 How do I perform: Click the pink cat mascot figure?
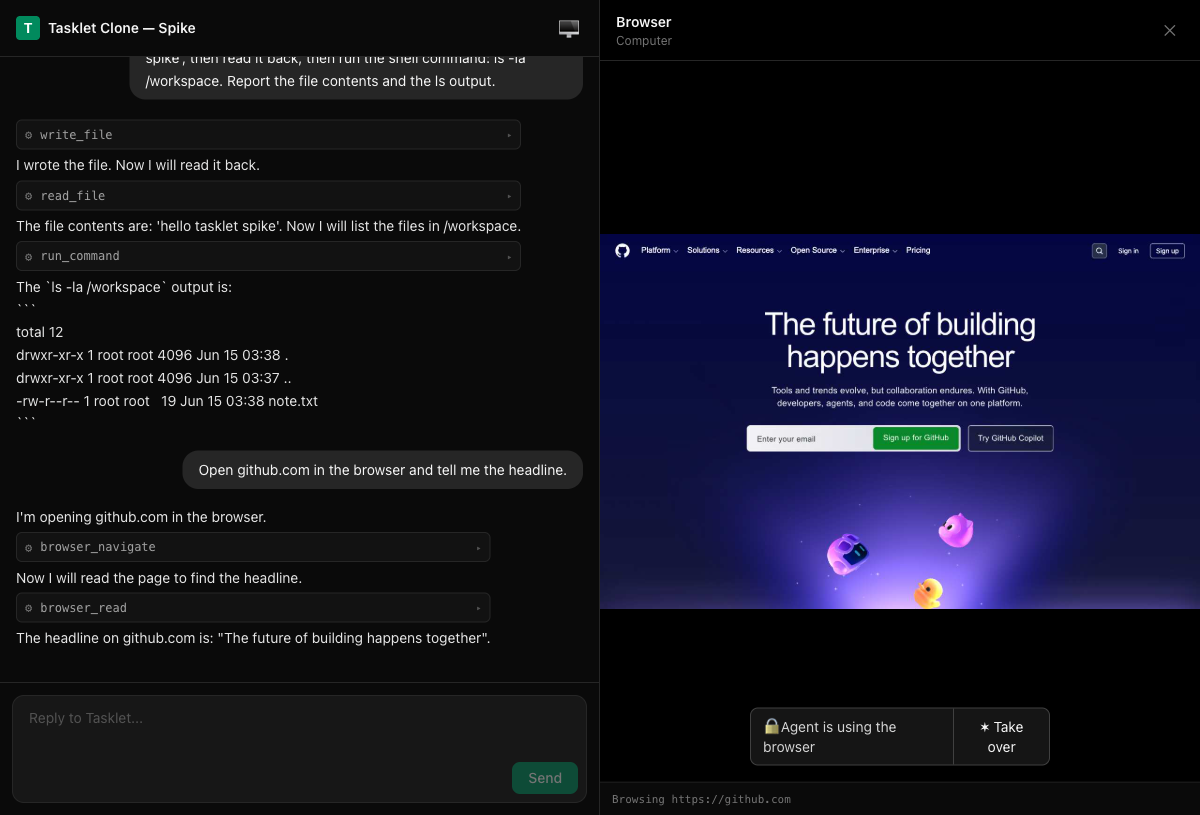point(956,529)
